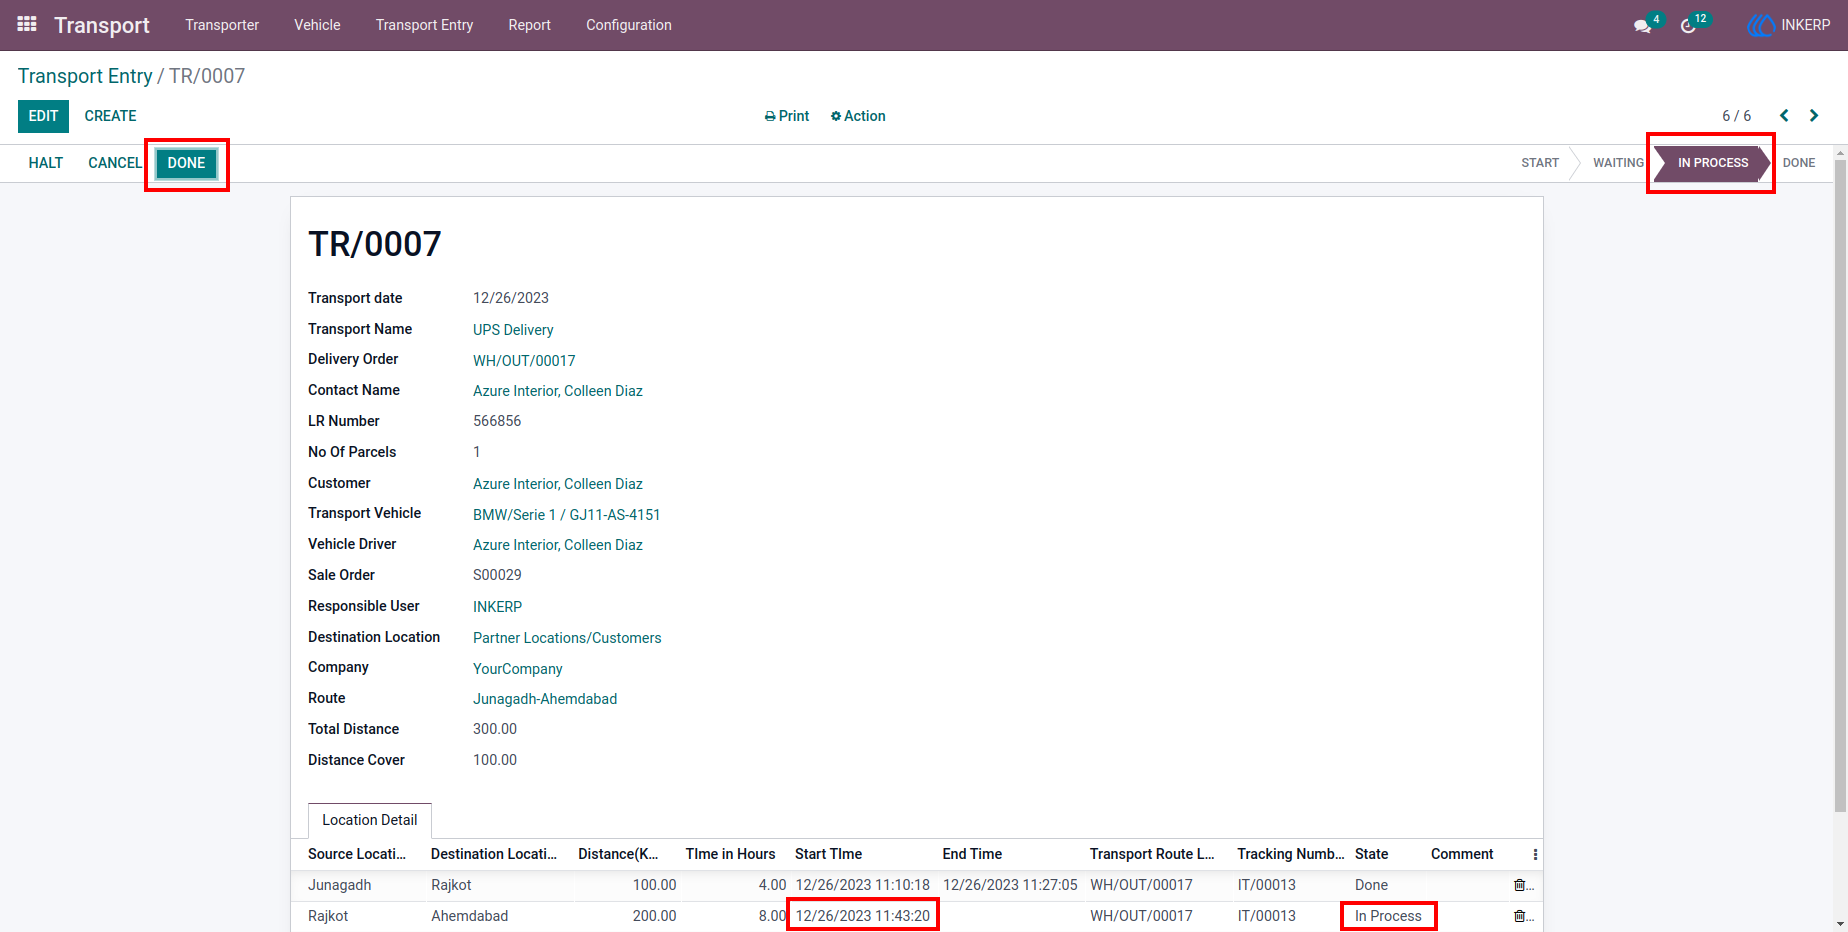Go back via Transport Entry breadcrumb
Screen dimensions: 1848x932
[85, 76]
